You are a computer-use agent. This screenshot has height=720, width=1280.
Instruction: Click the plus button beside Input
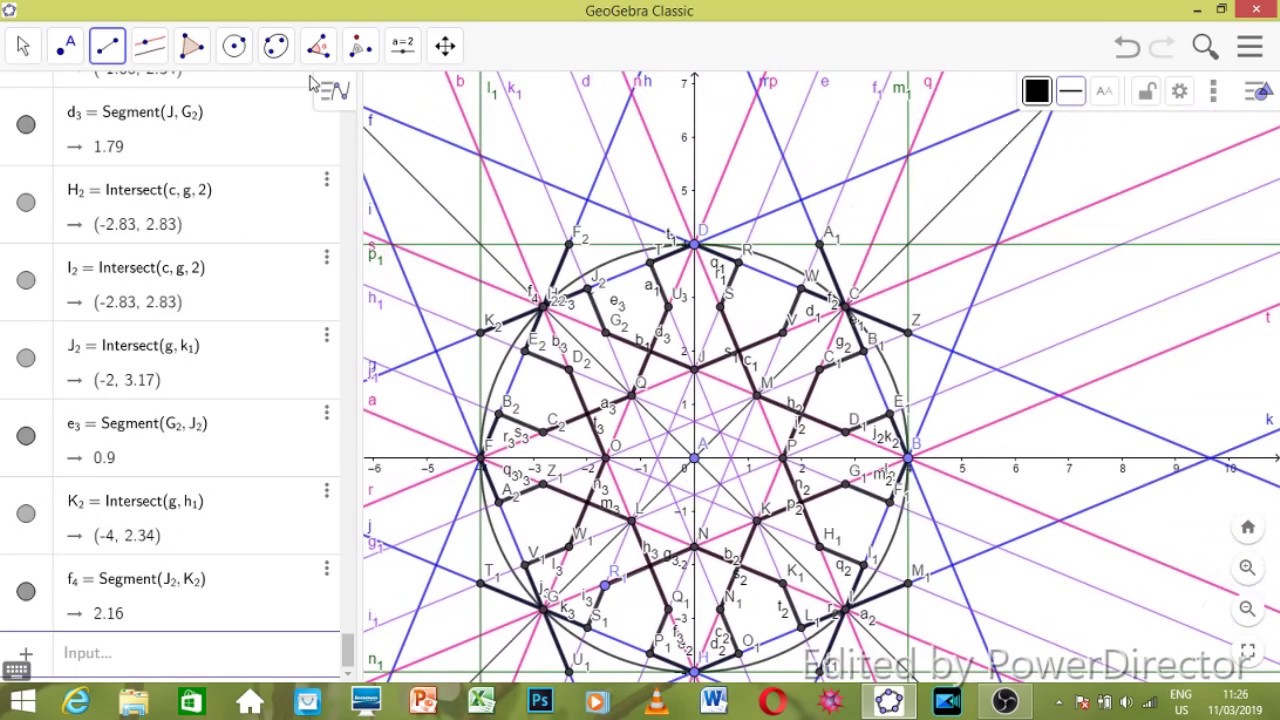26,653
